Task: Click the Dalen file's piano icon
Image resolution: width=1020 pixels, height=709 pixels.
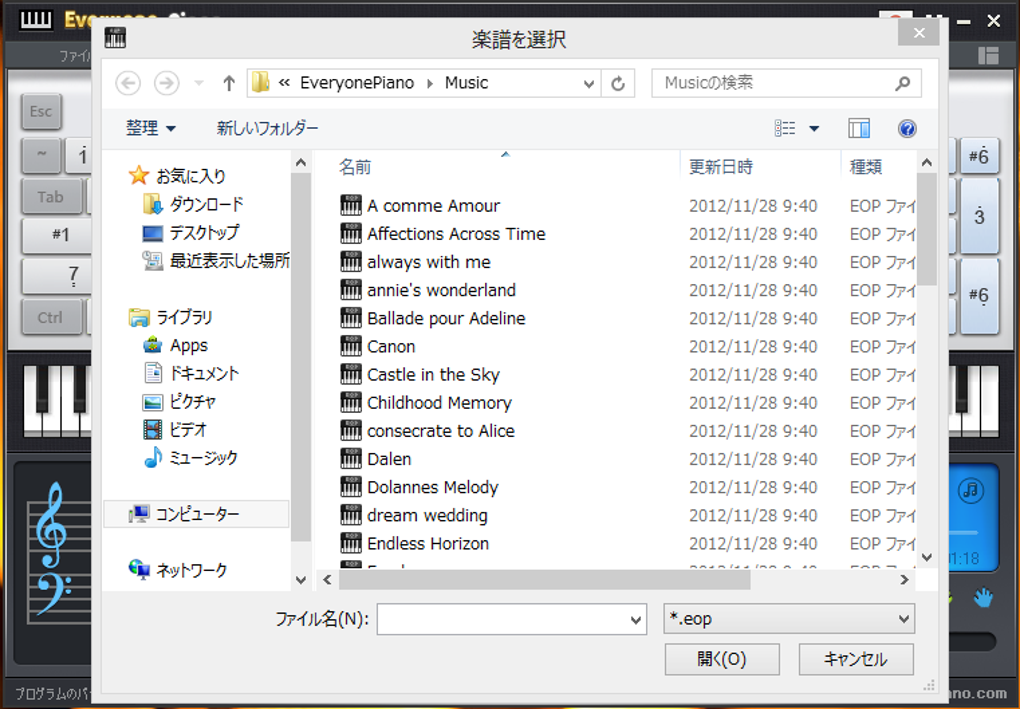Action: pos(351,458)
